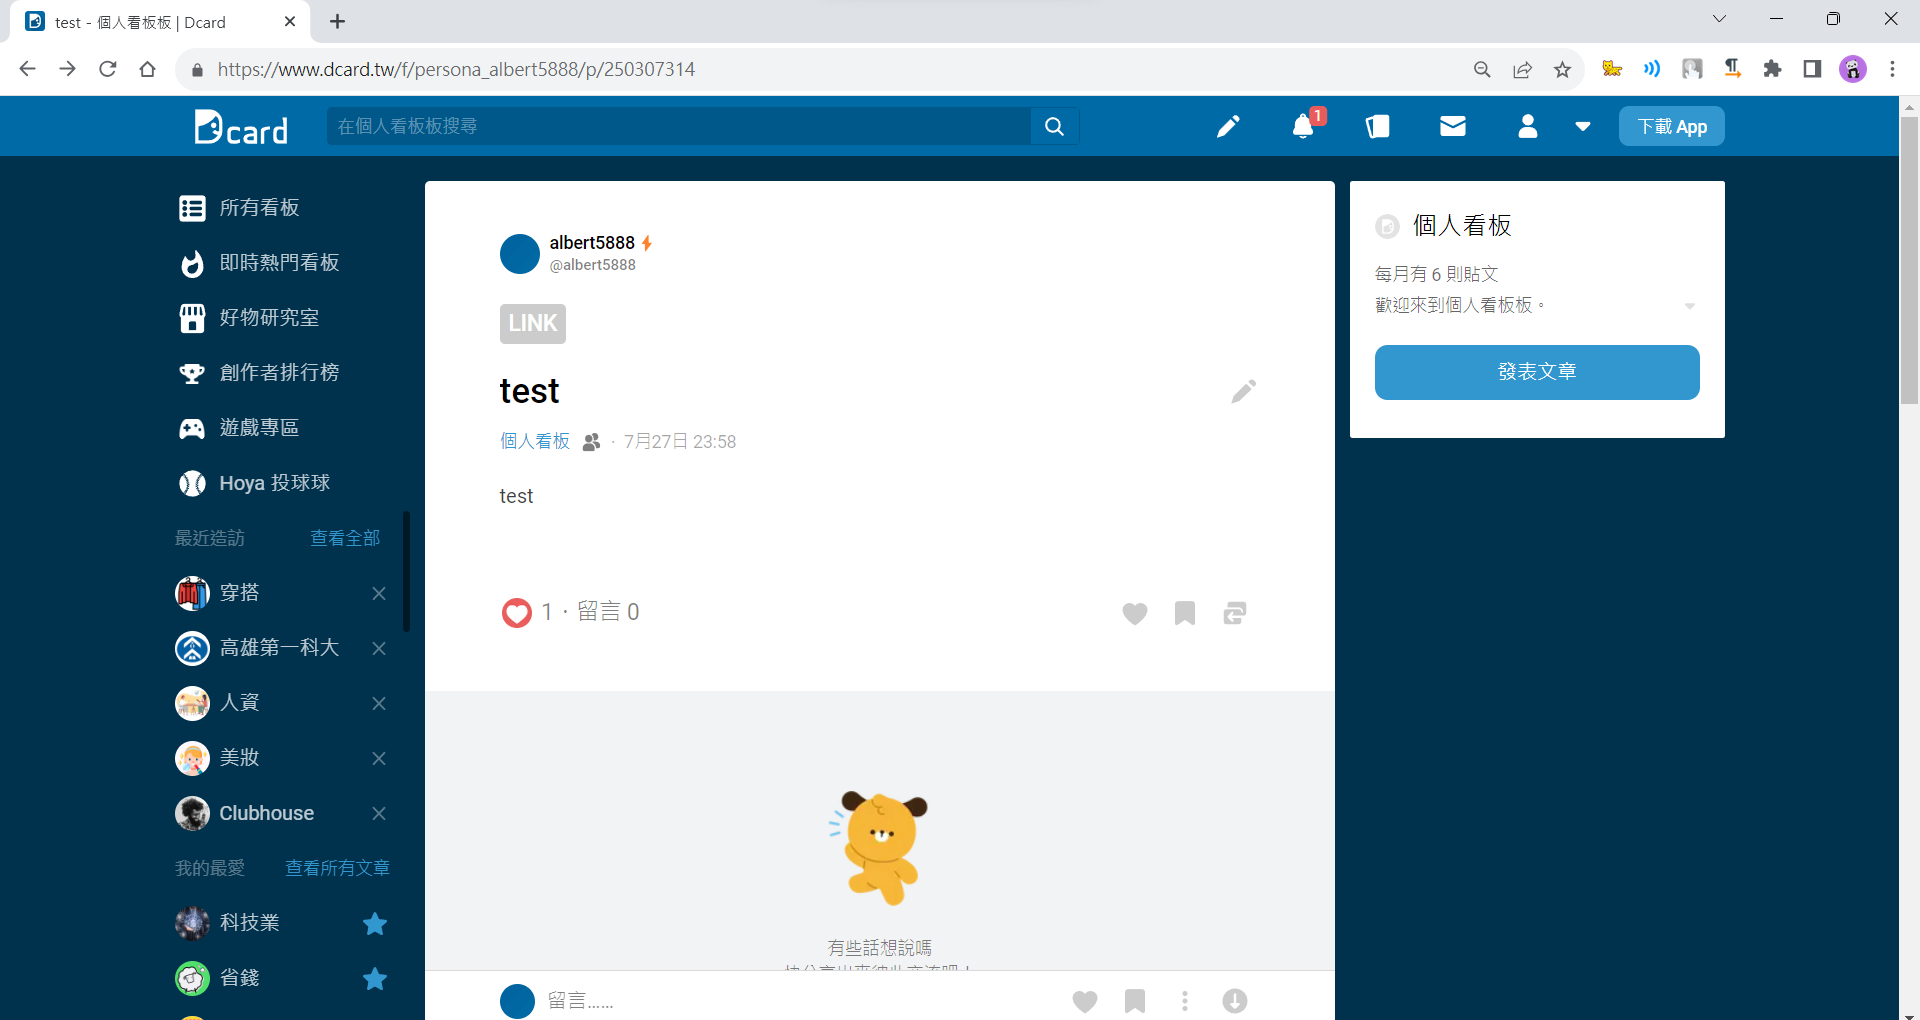
Task: Open the 美妝 board
Action: pyautogui.click(x=218, y=758)
